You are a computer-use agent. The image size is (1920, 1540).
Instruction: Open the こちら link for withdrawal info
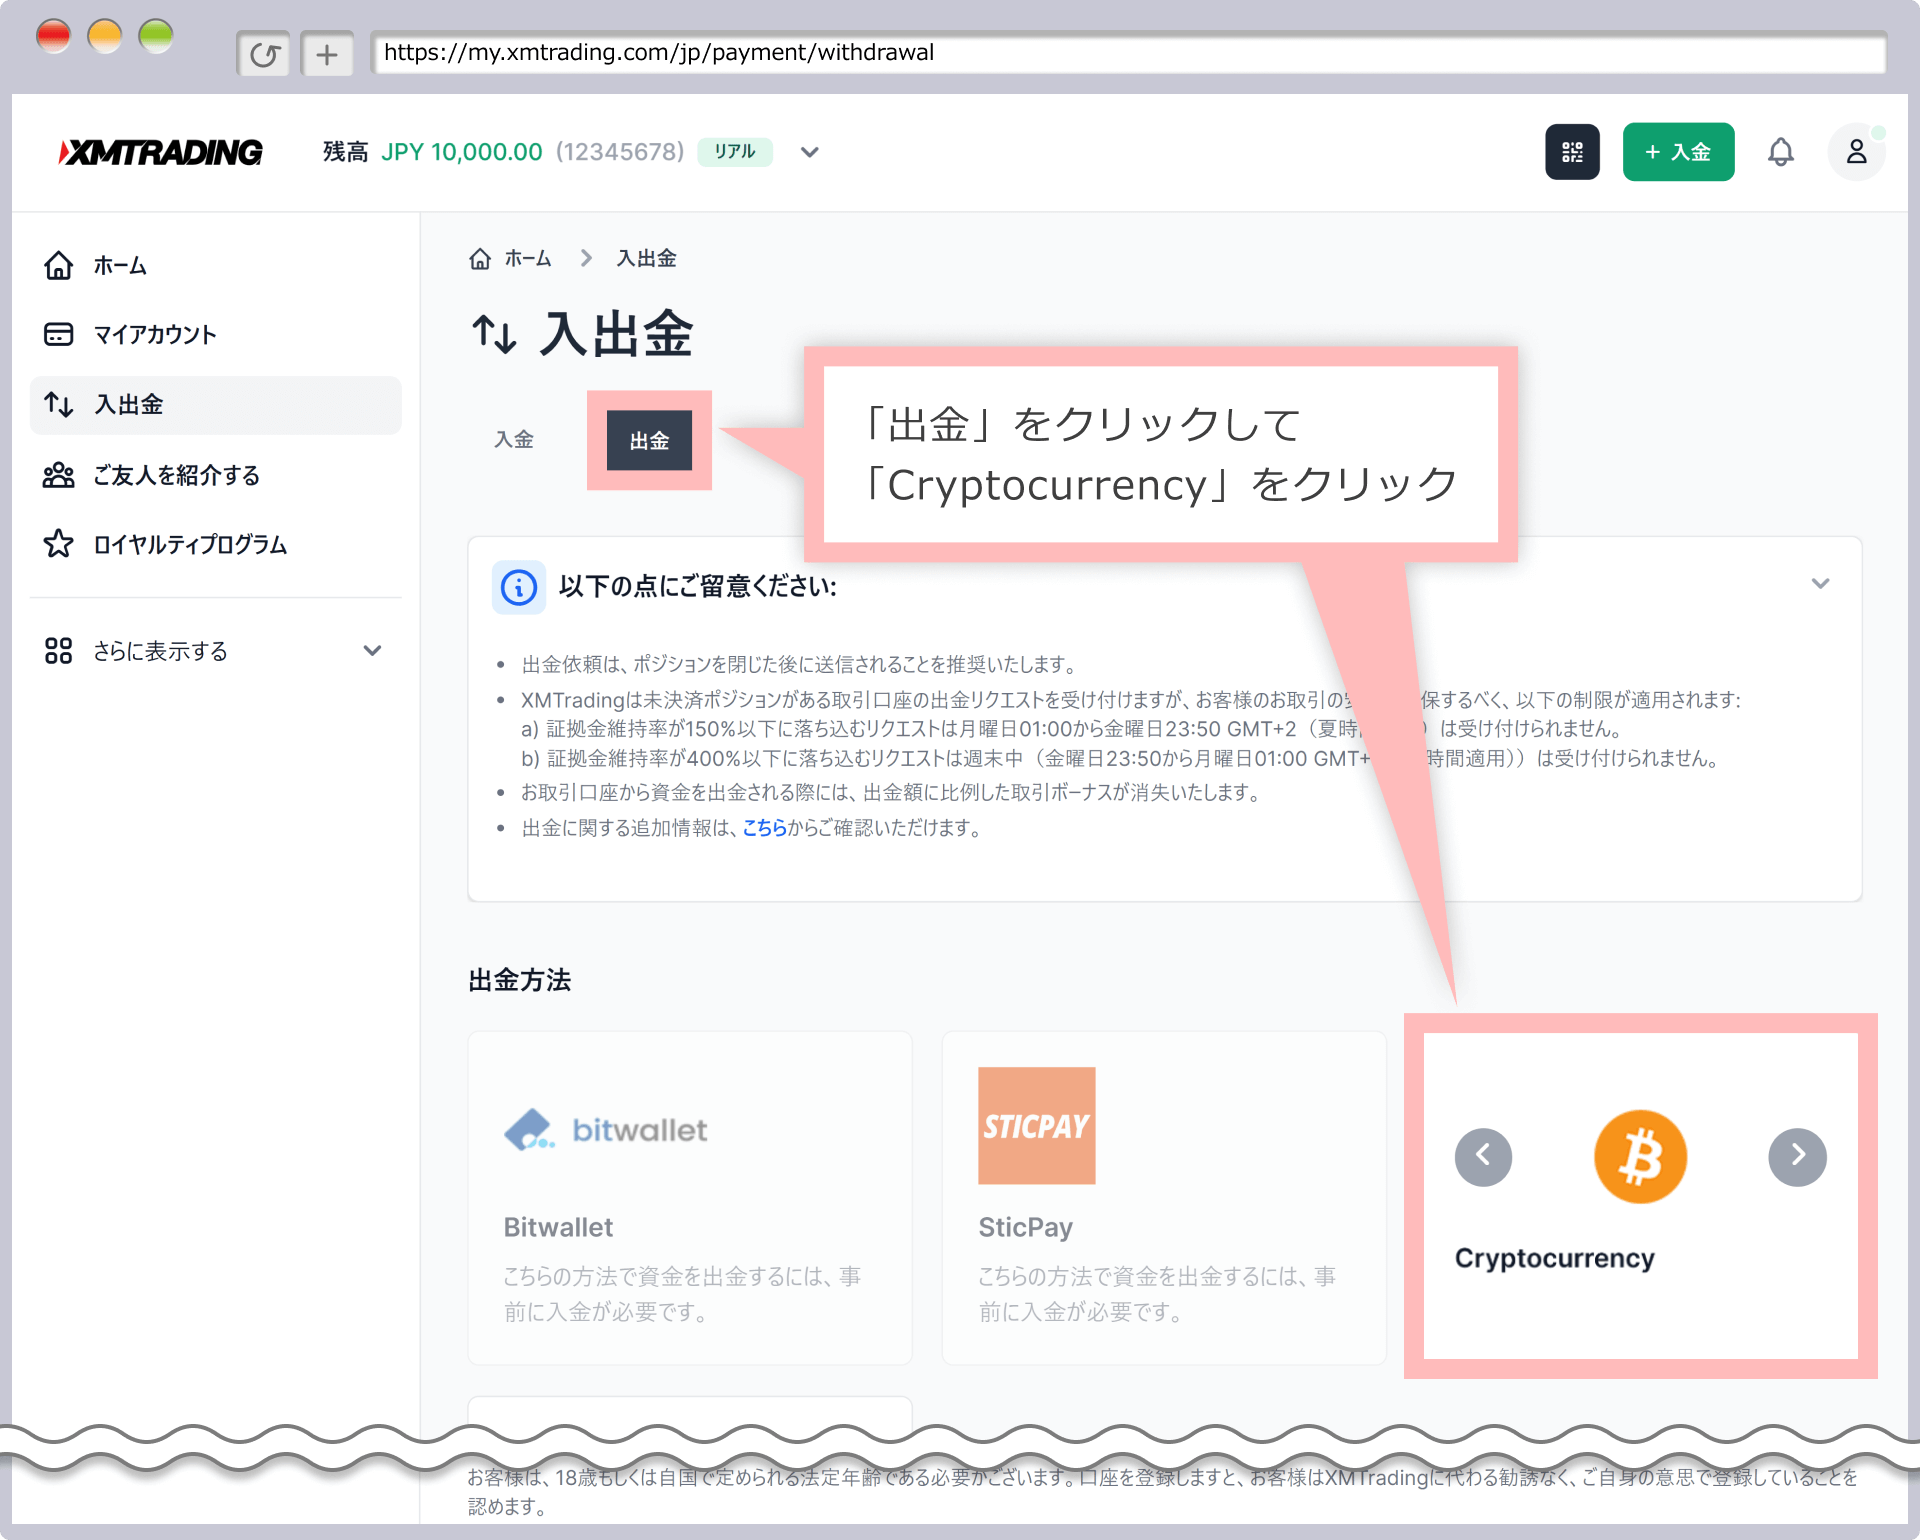click(x=764, y=828)
